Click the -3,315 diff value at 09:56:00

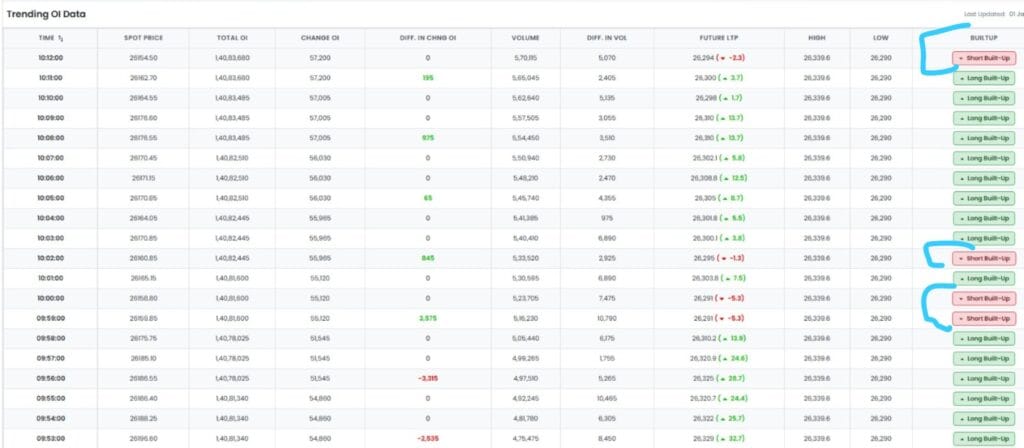427,378
